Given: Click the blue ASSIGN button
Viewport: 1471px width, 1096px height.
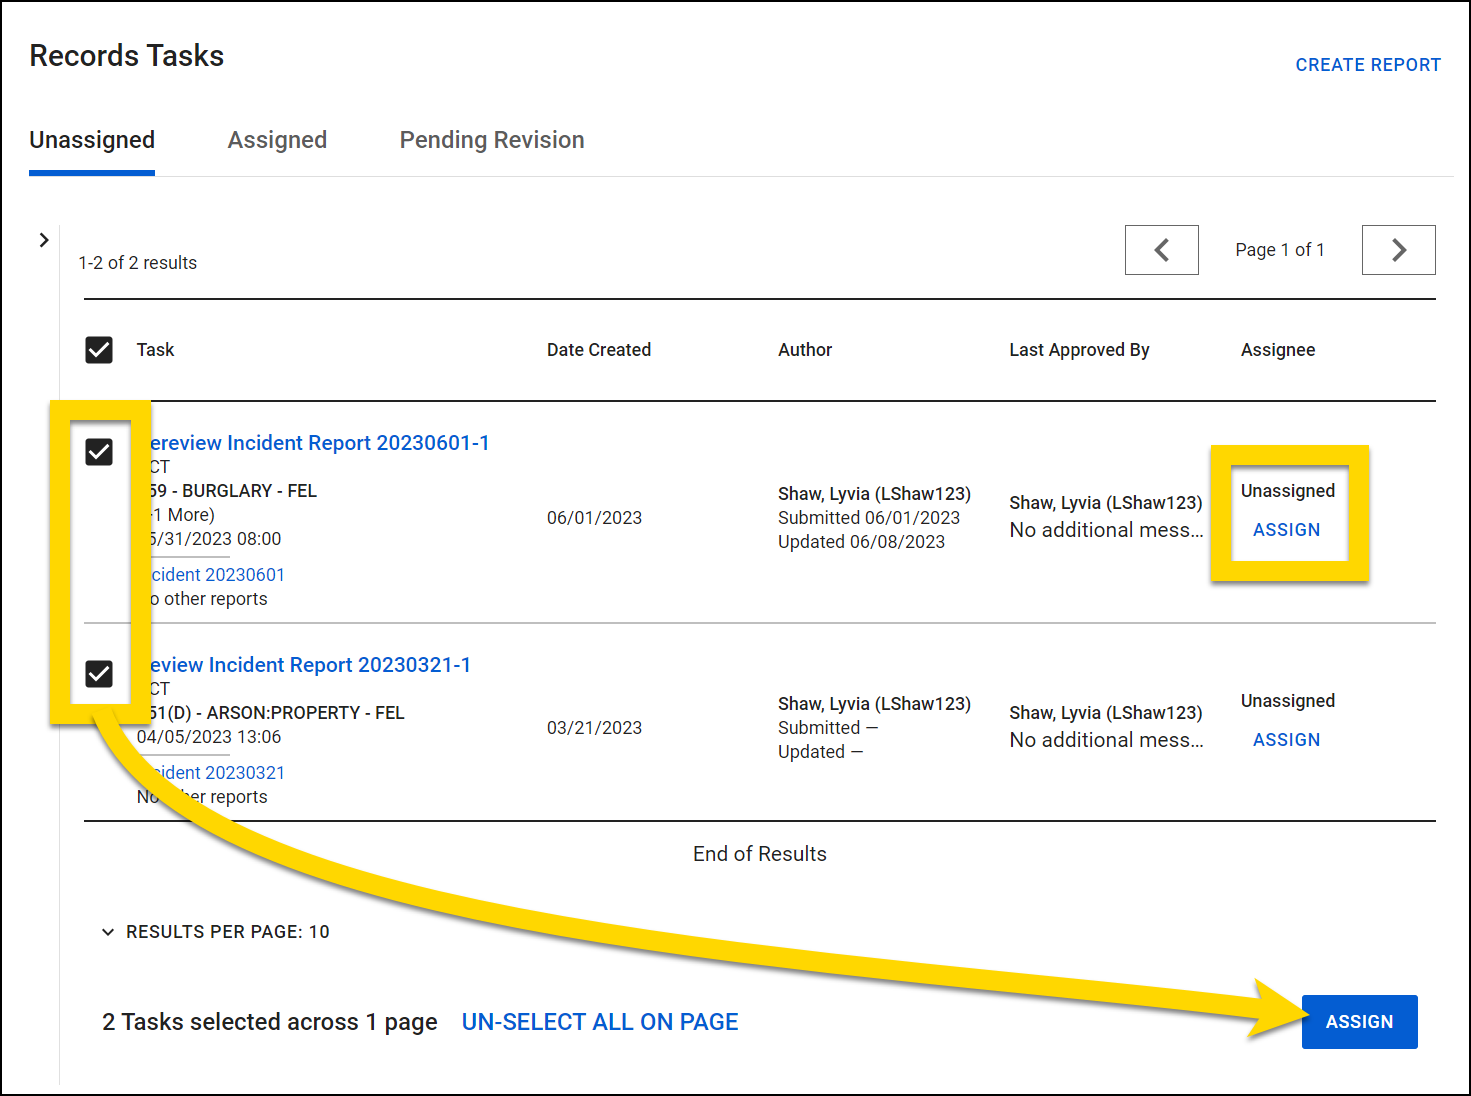Looking at the screenshot, I should pos(1359,1021).
